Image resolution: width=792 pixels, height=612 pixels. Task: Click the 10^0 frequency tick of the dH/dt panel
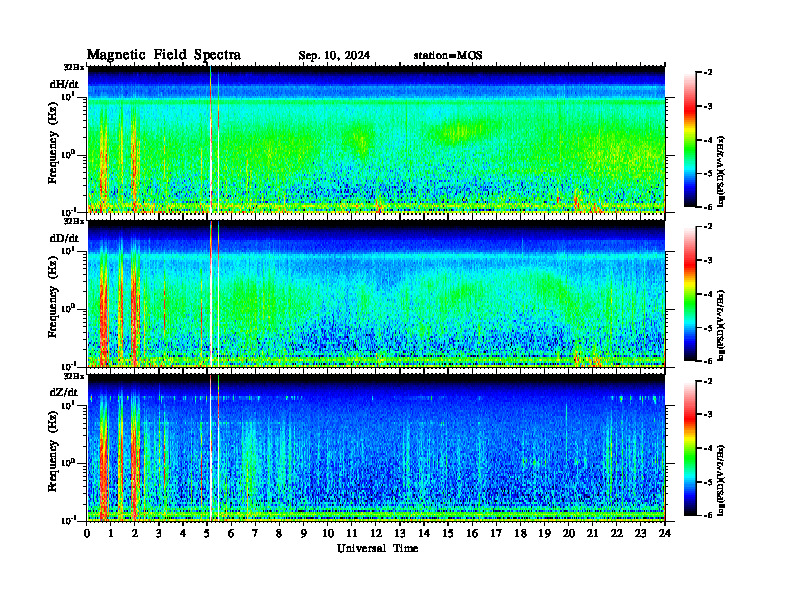68,154
